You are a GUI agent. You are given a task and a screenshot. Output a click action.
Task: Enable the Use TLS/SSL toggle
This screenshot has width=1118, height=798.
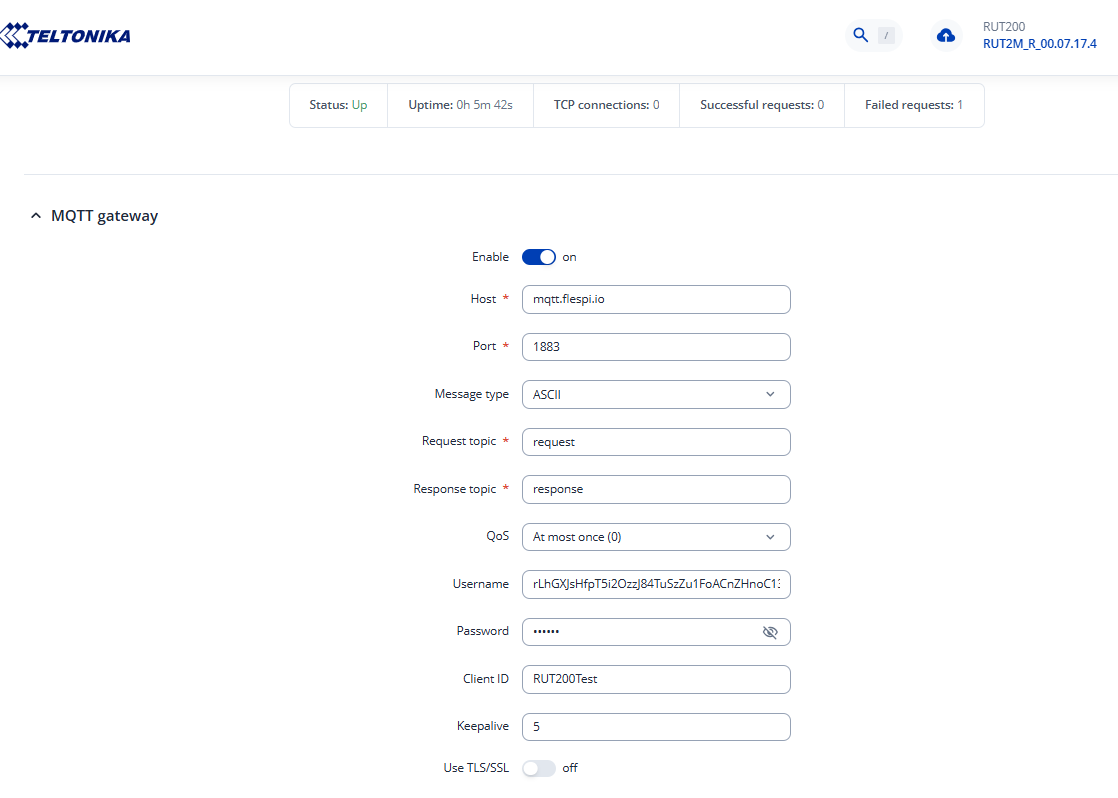click(539, 768)
